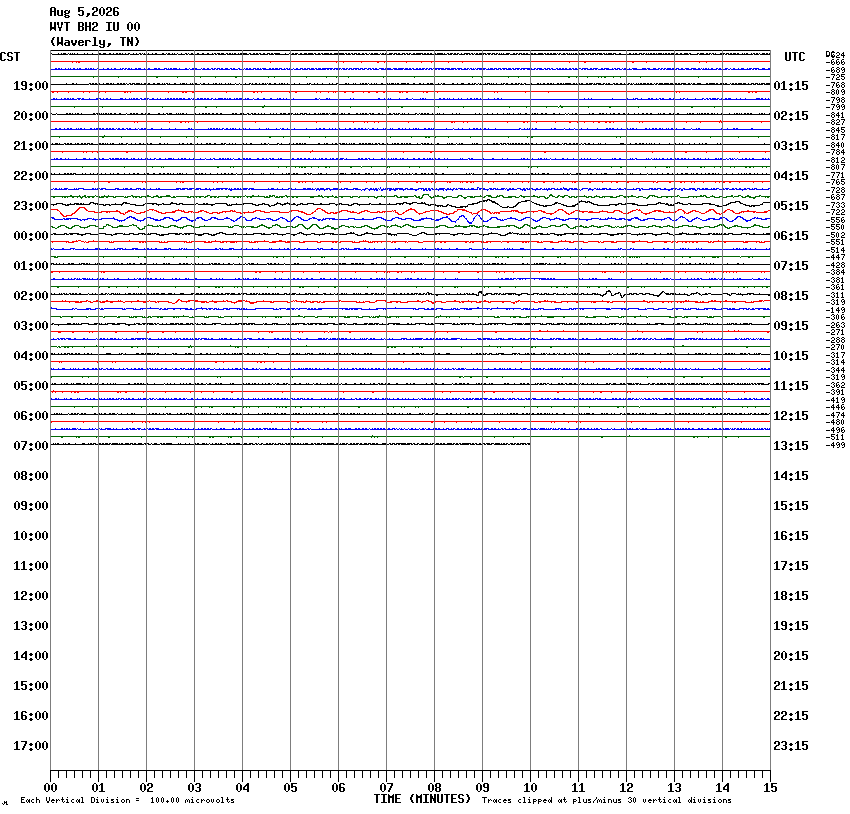Click minute 00 on the time axis
850x814 pixels.
tap(50, 788)
